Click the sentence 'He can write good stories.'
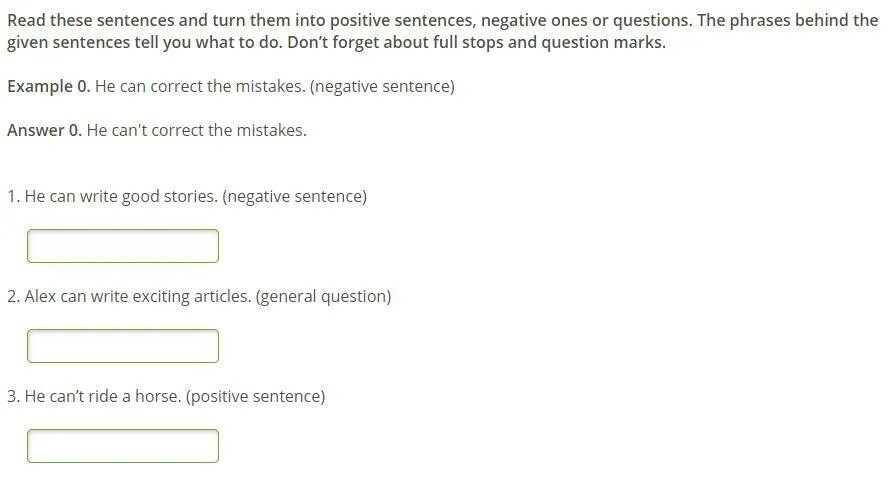This screenshot has height=487, width=888. click(x=121, y=196)
